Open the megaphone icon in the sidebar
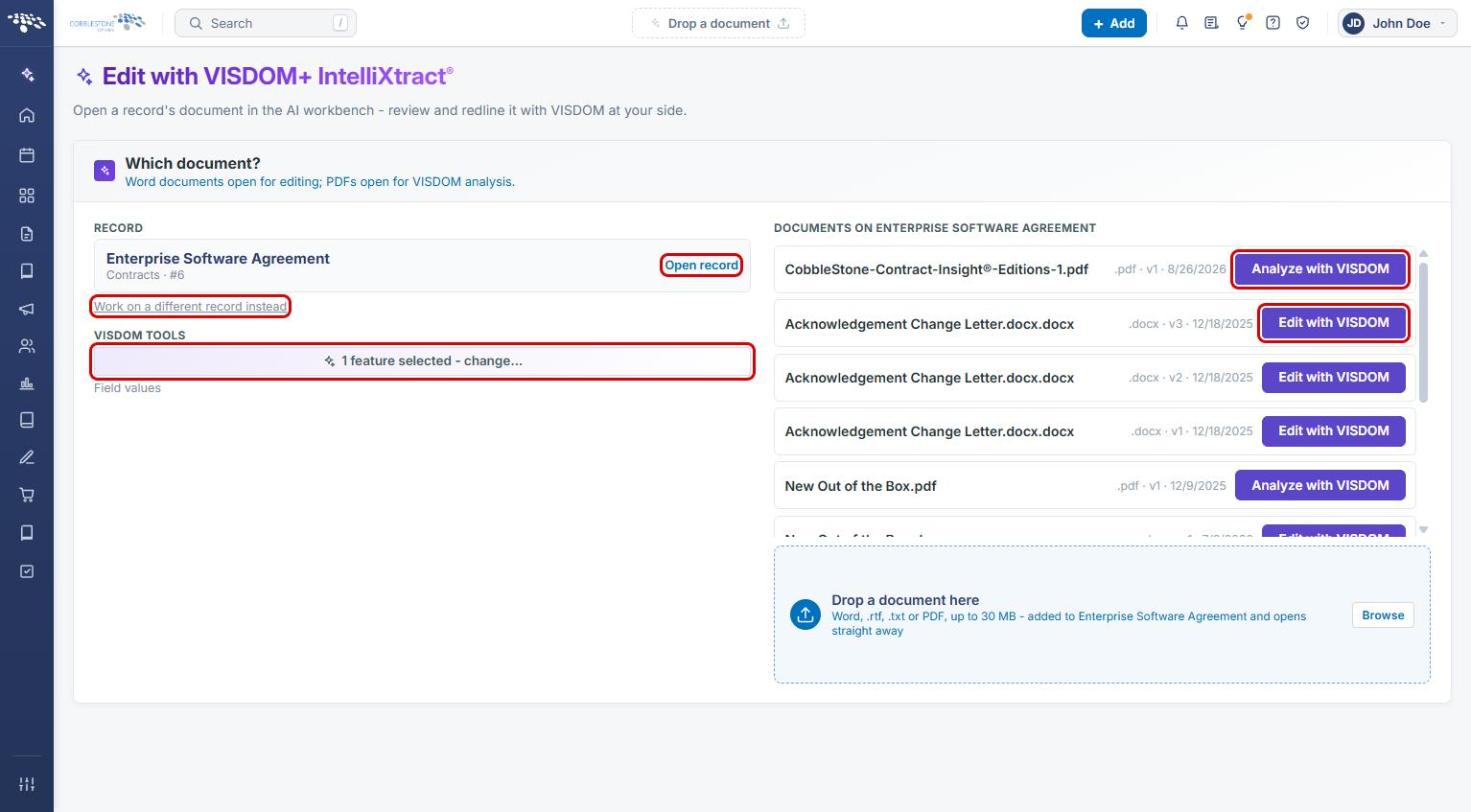This screenshot has width=1471, height=812. [27, 309]
